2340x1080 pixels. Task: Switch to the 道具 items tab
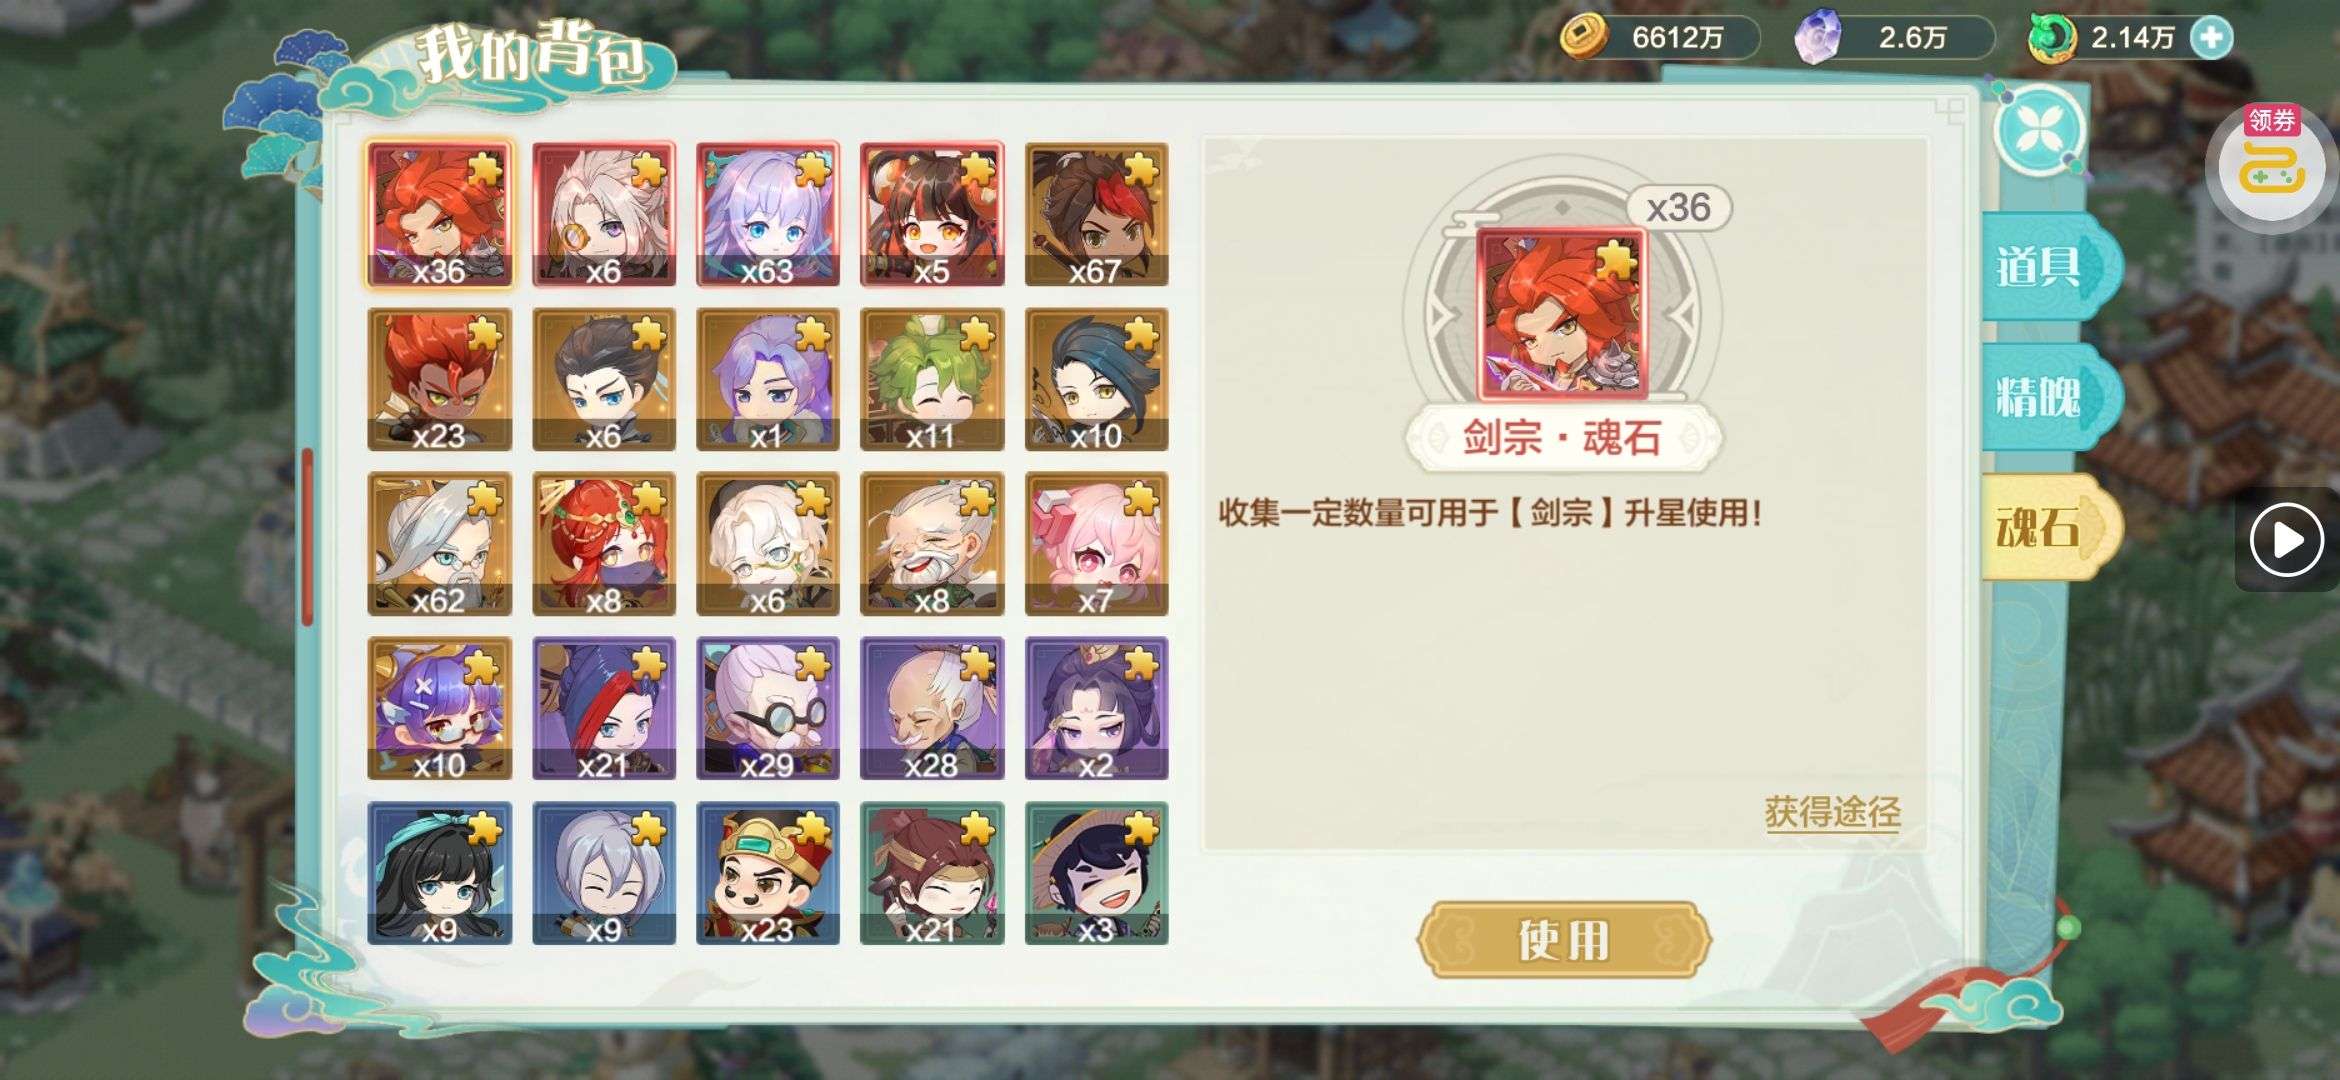click(x=2042, y=266)
